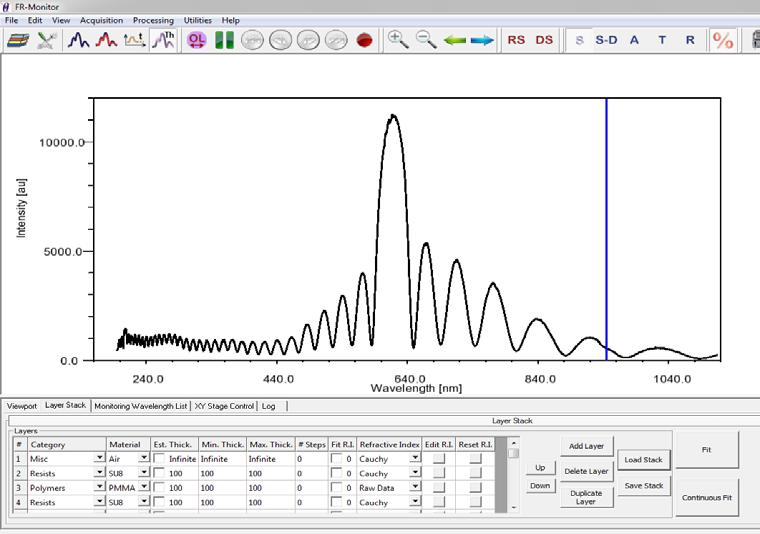Open Category dropdown showing Misc
Viewport: 760px width, 534px height.
click(99, 458)
